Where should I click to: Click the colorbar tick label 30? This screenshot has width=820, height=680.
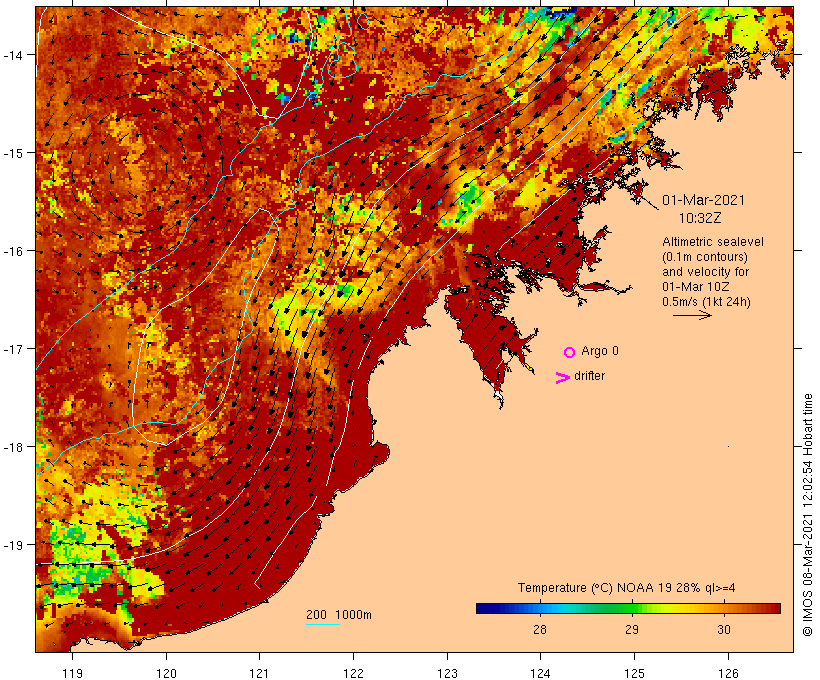pos(724,629)
